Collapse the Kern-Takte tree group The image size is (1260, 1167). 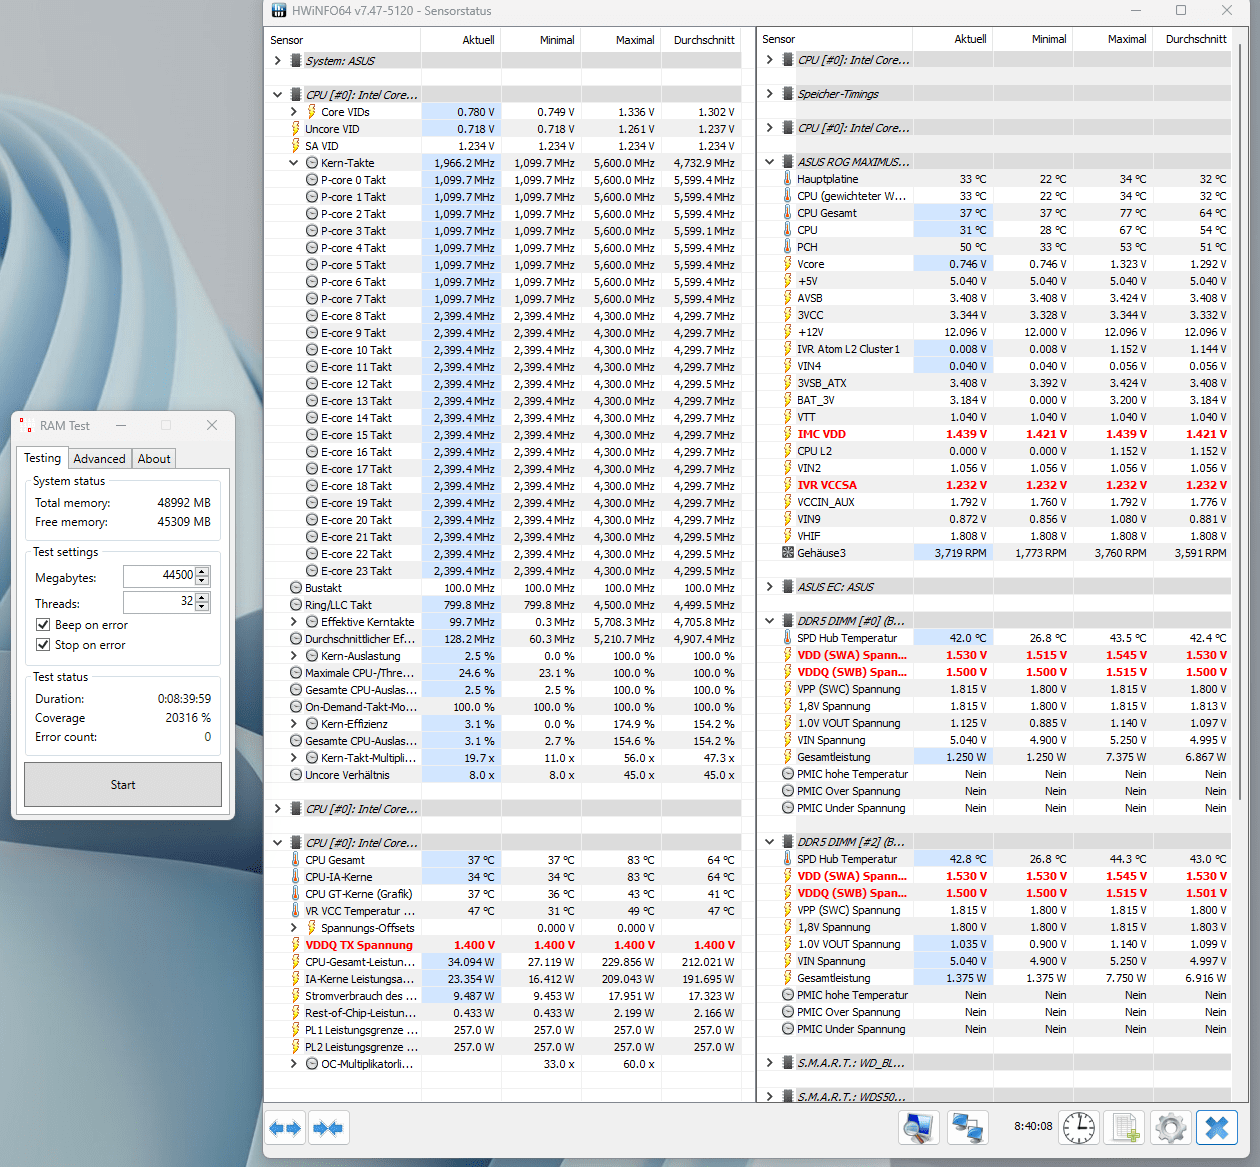[294, 163]
